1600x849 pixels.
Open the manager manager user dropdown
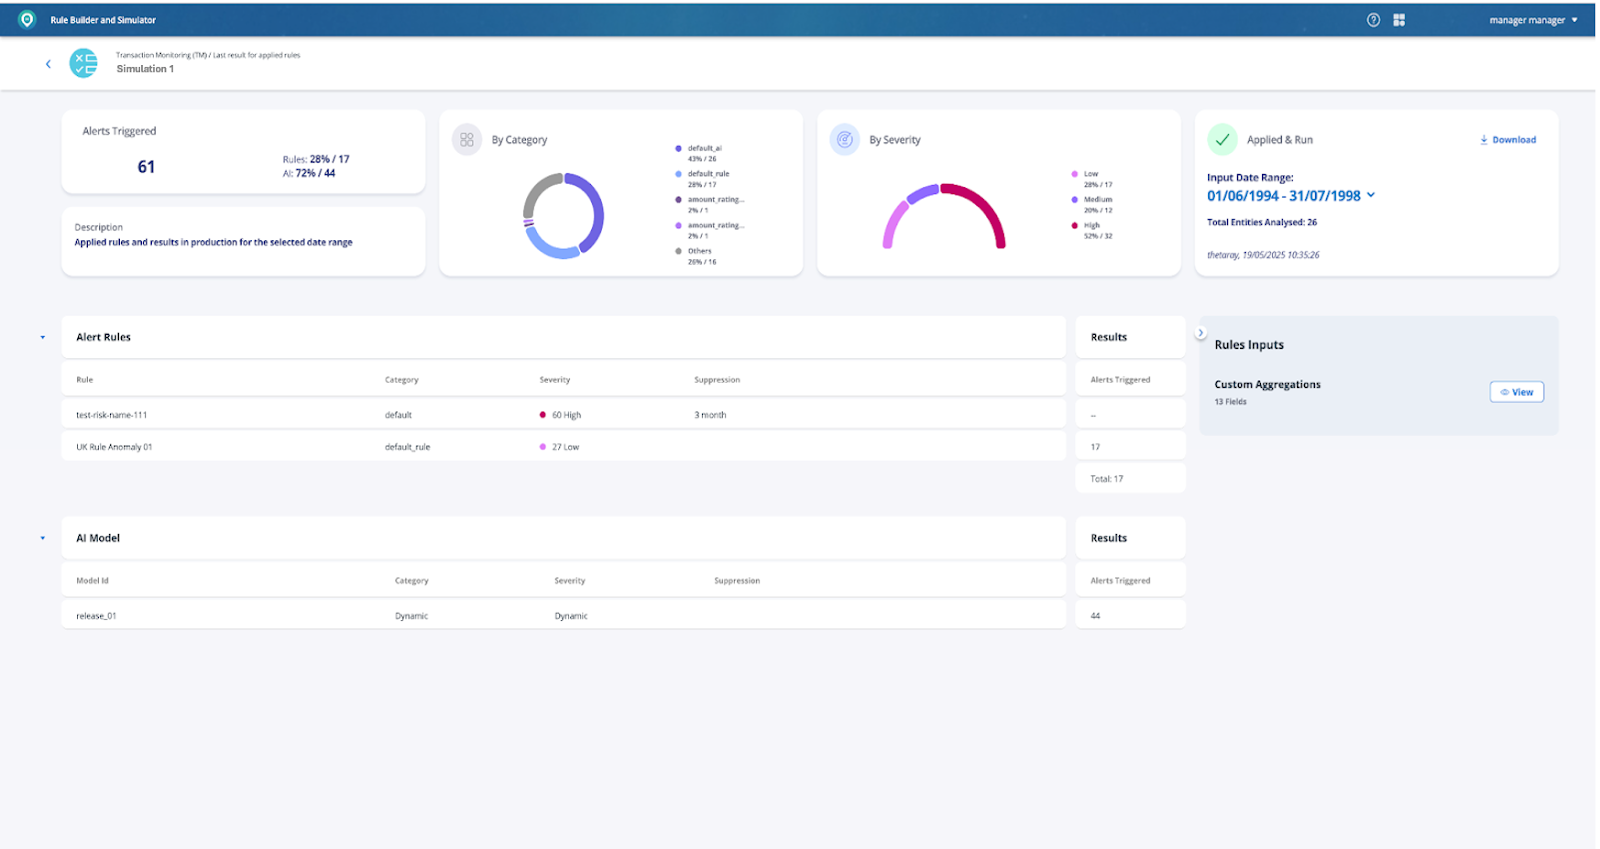point(1532,20)
